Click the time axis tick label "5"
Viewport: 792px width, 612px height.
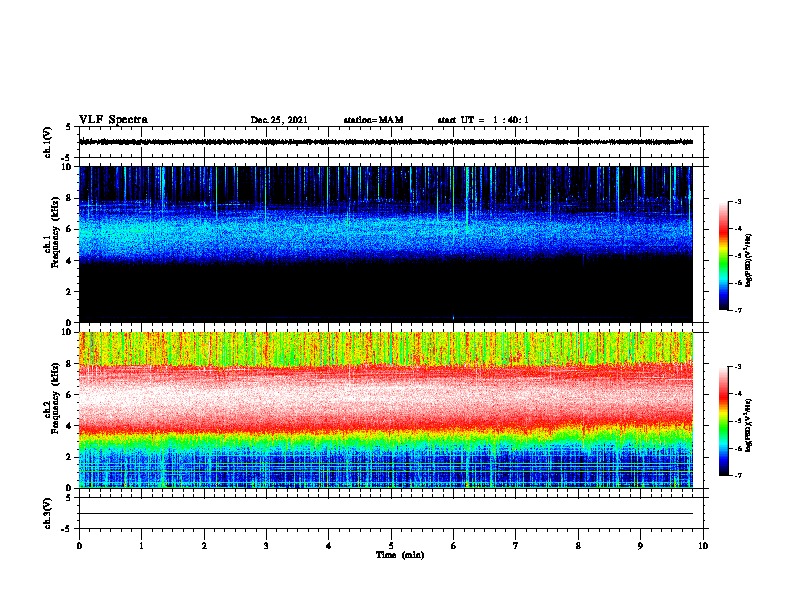[391, 546]
